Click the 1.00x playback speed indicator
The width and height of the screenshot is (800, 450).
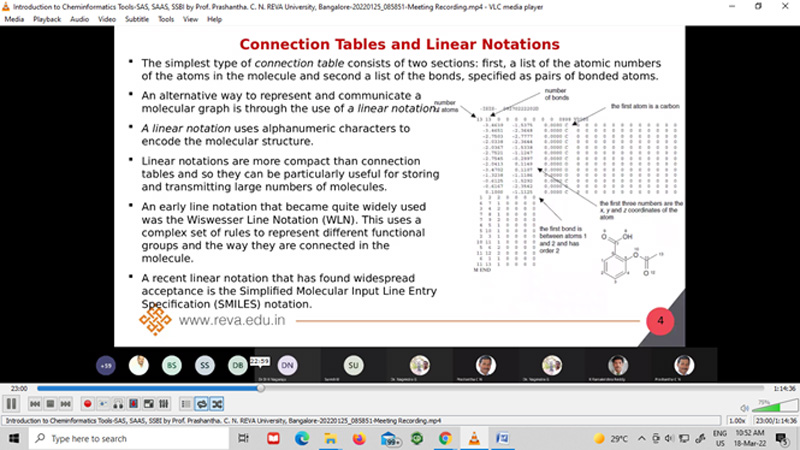(x=737, y=421)
